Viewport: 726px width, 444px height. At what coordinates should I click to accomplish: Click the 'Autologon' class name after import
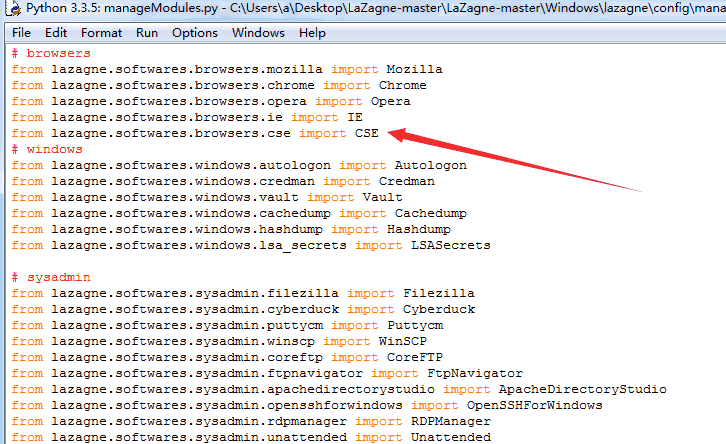430,166
